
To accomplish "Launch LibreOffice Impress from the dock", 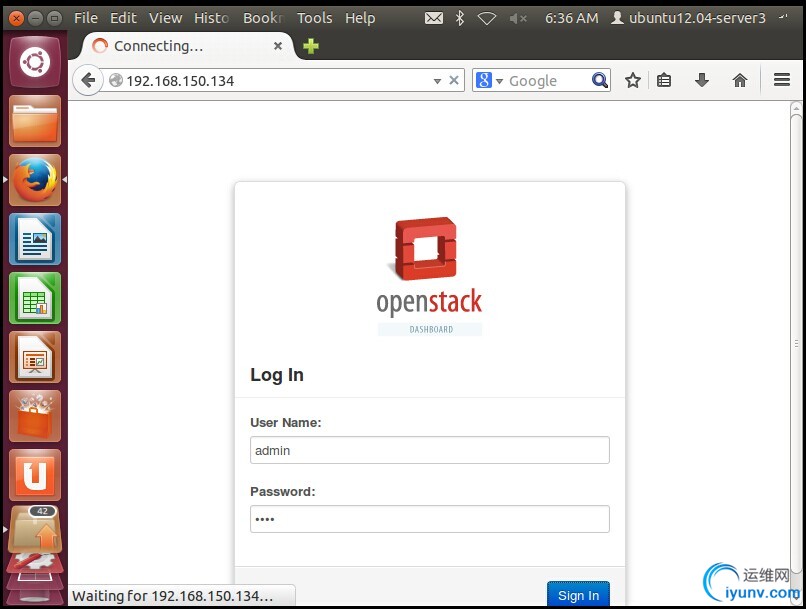I will click(x=35, y=357).
